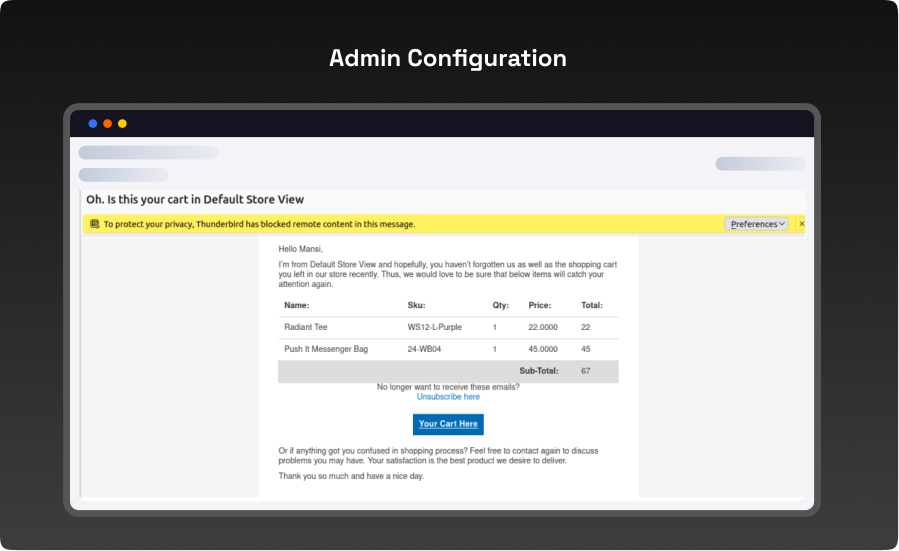Click the Thunderbird blocked remote content message text
Screen dimensions: 899x551
point(259,224)
